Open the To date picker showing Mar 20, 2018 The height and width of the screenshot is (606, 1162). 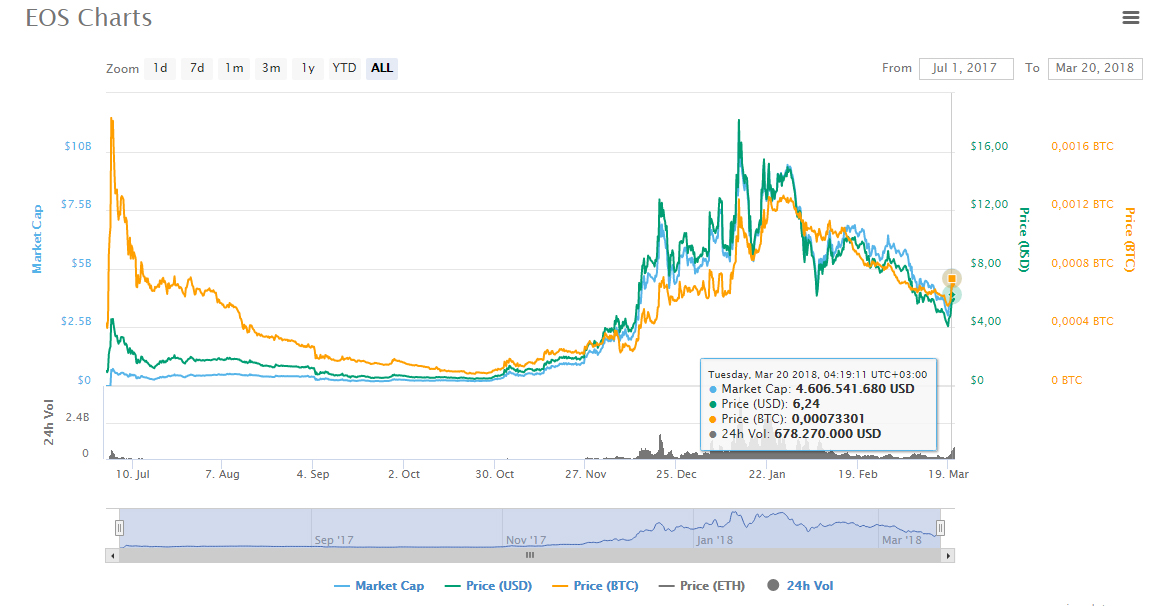pyautogui.click(x=1095, y=68)
